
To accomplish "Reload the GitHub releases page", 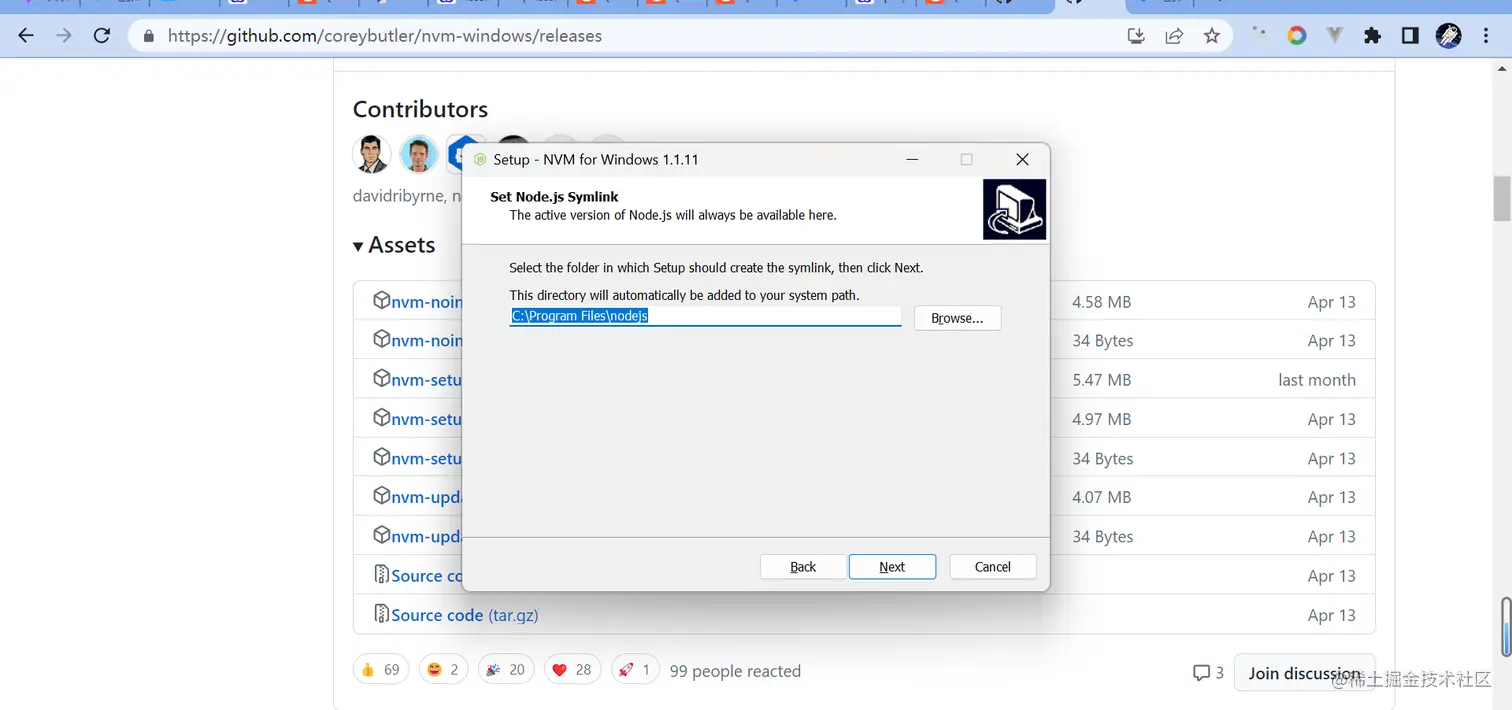I will click(101, 36).
